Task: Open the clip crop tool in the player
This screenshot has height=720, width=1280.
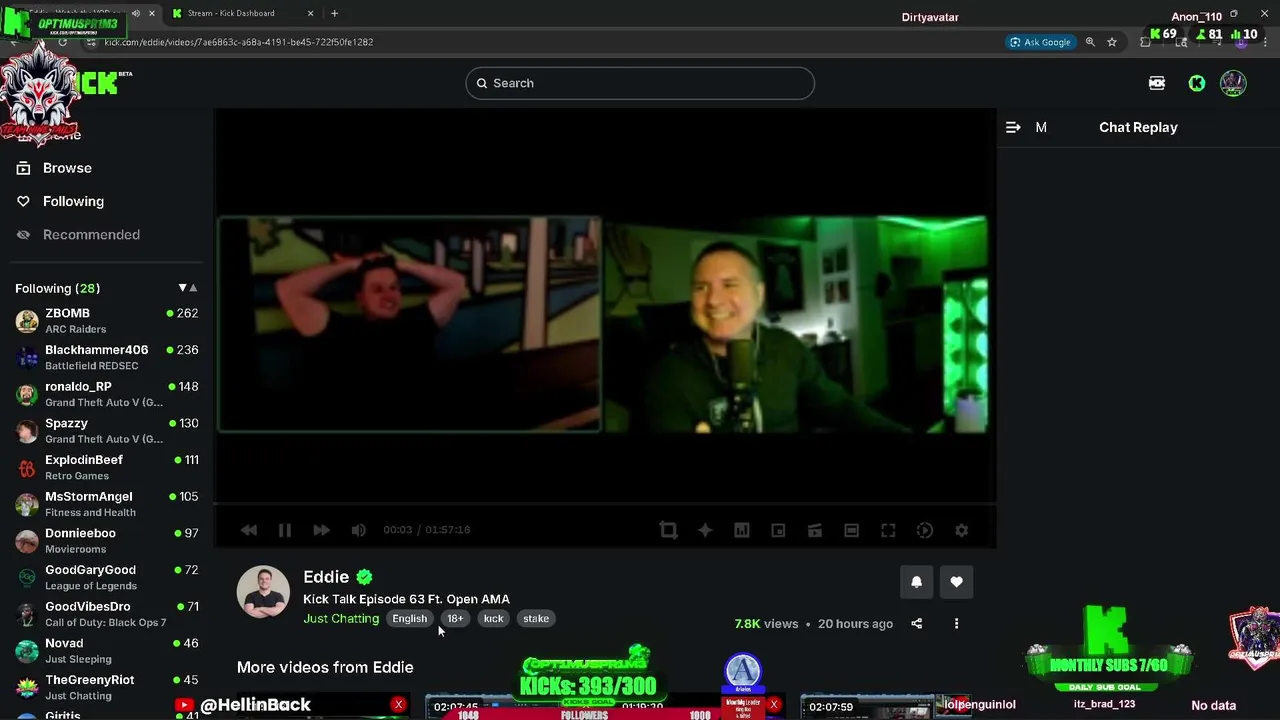Action: click(x=668, y=530)
